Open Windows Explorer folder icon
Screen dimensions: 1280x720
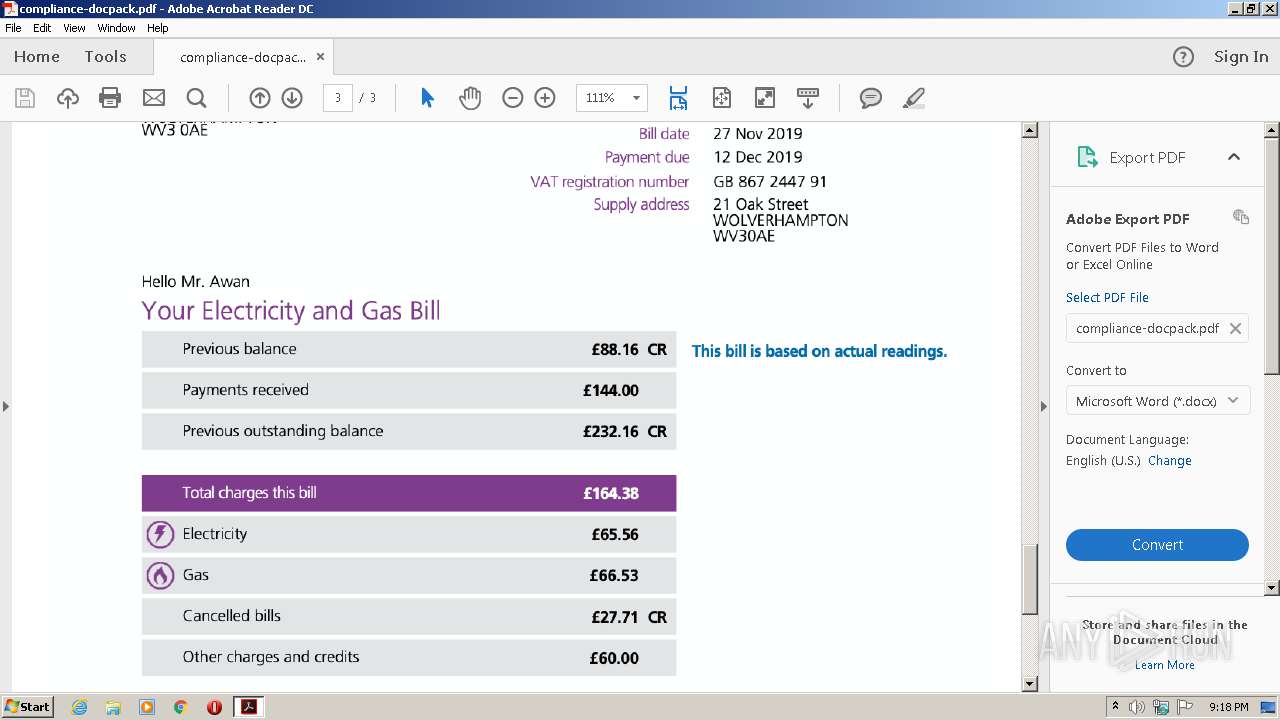(x=113, y=707)
